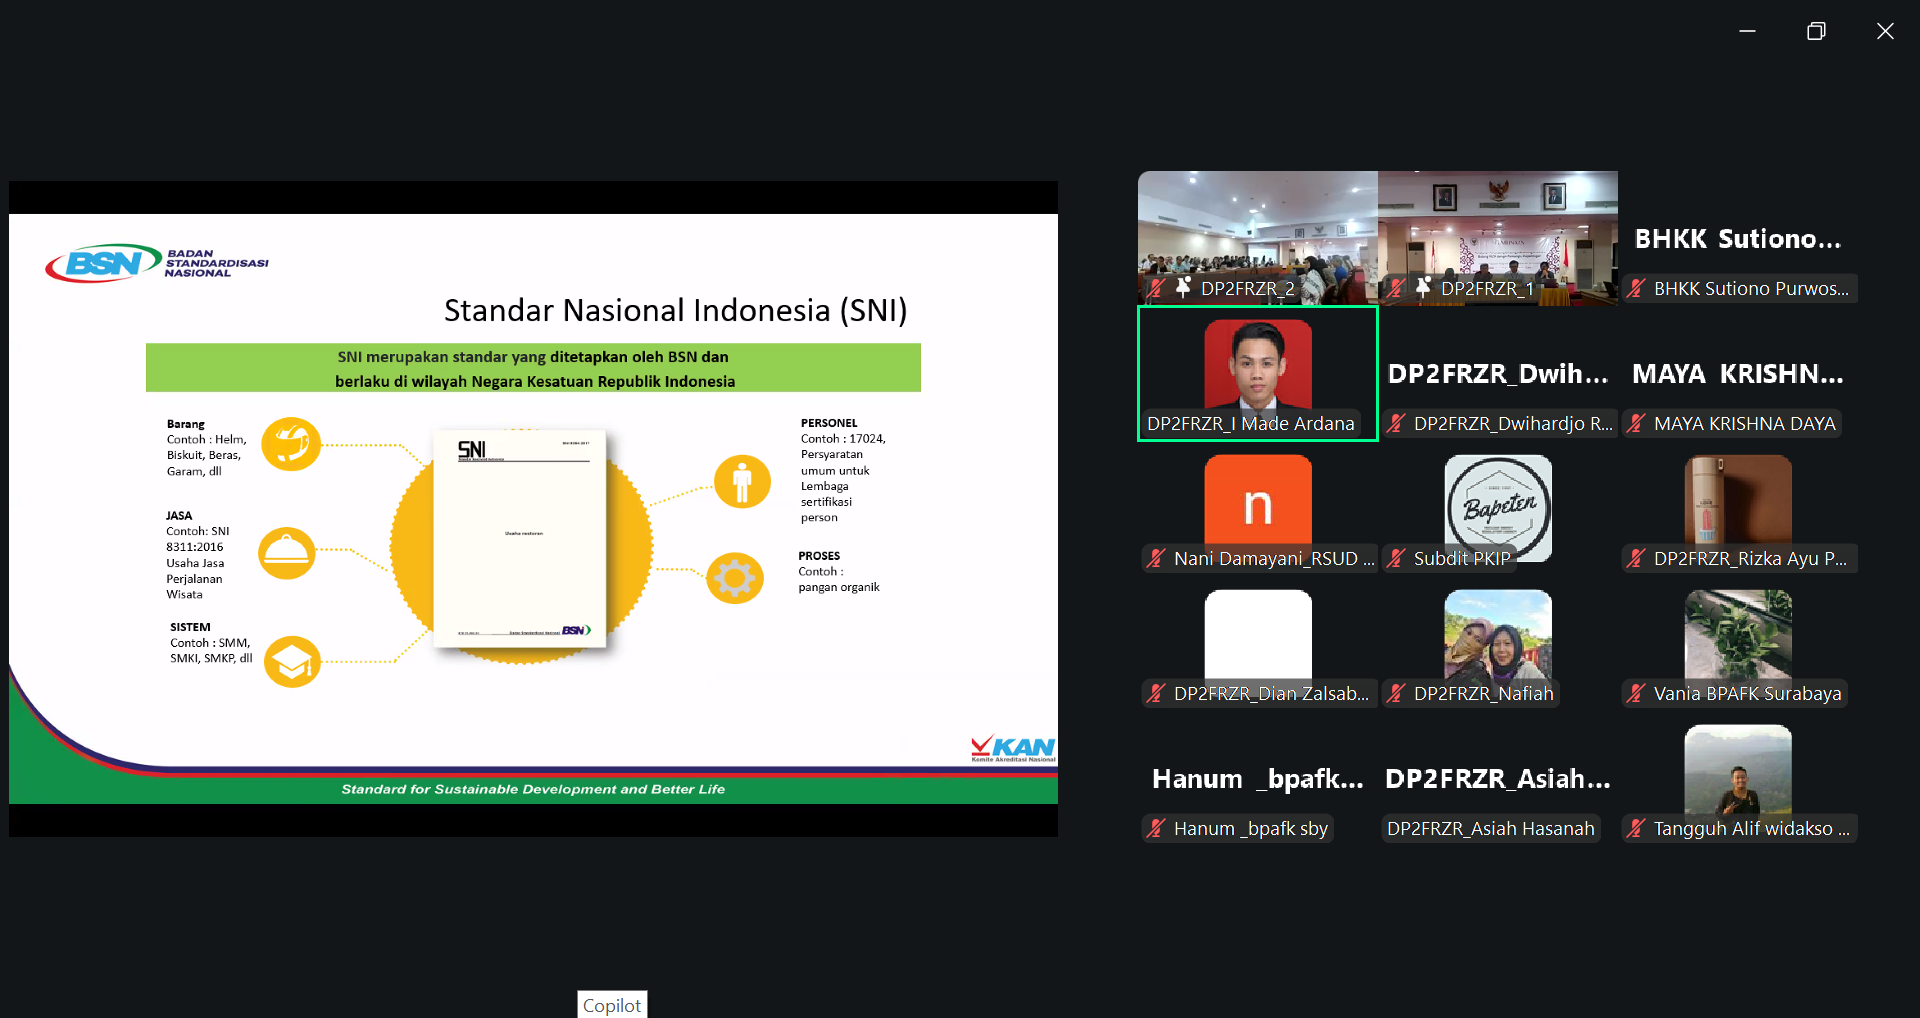Click the pin icon on DP2FRZR_2 video
Viewport: 1920px width, 1018px height.
(x=1183, y=288)
